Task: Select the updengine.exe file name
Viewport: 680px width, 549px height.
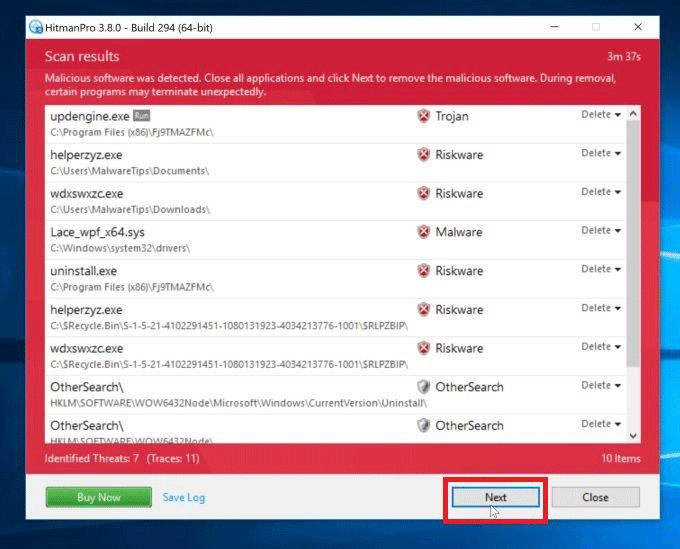Action: coord(90,116)
